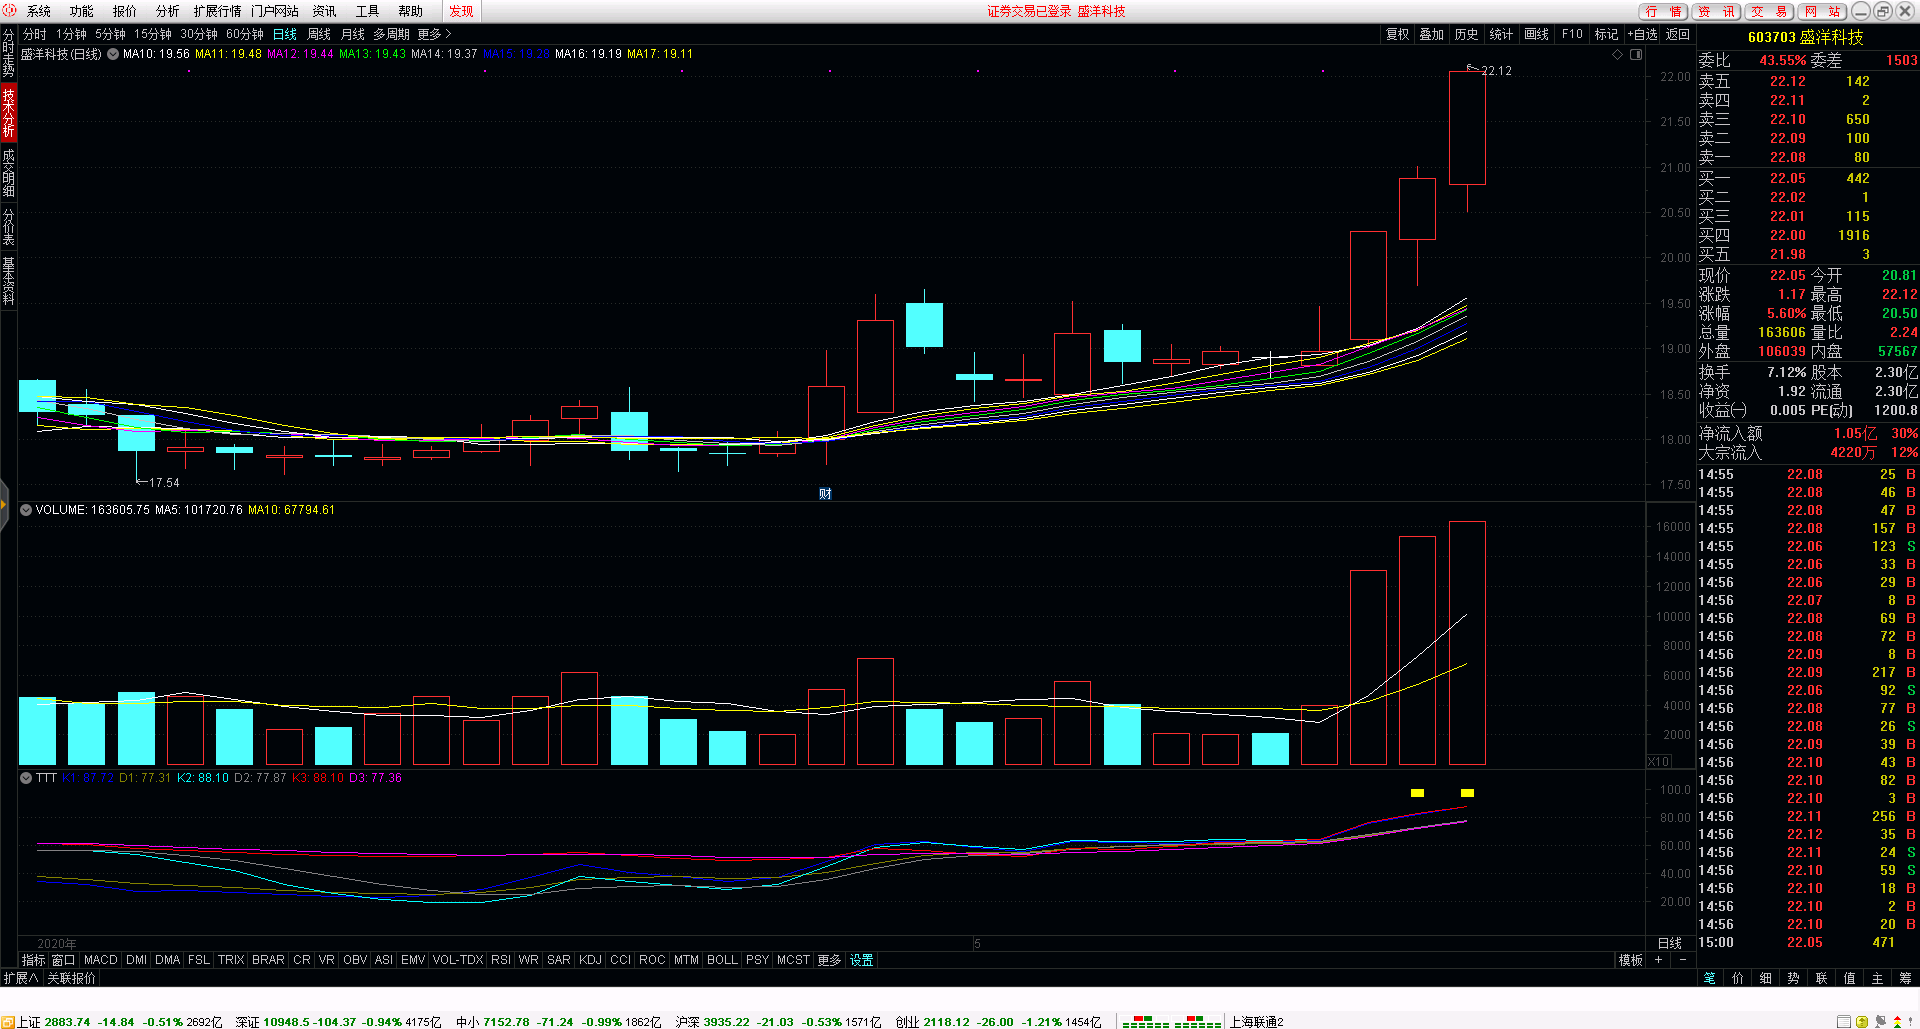Open the 模板 template selector

coord(1631,960)
